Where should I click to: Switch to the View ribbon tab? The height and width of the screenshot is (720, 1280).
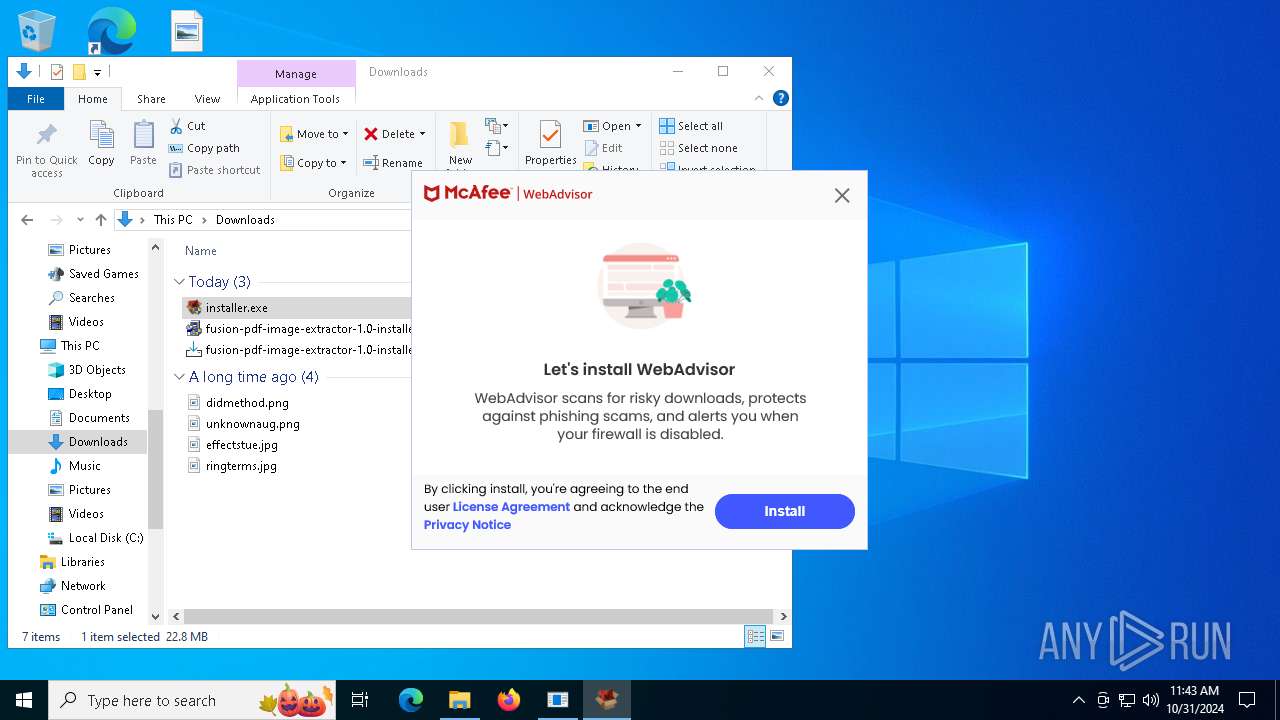pos(207,99)
